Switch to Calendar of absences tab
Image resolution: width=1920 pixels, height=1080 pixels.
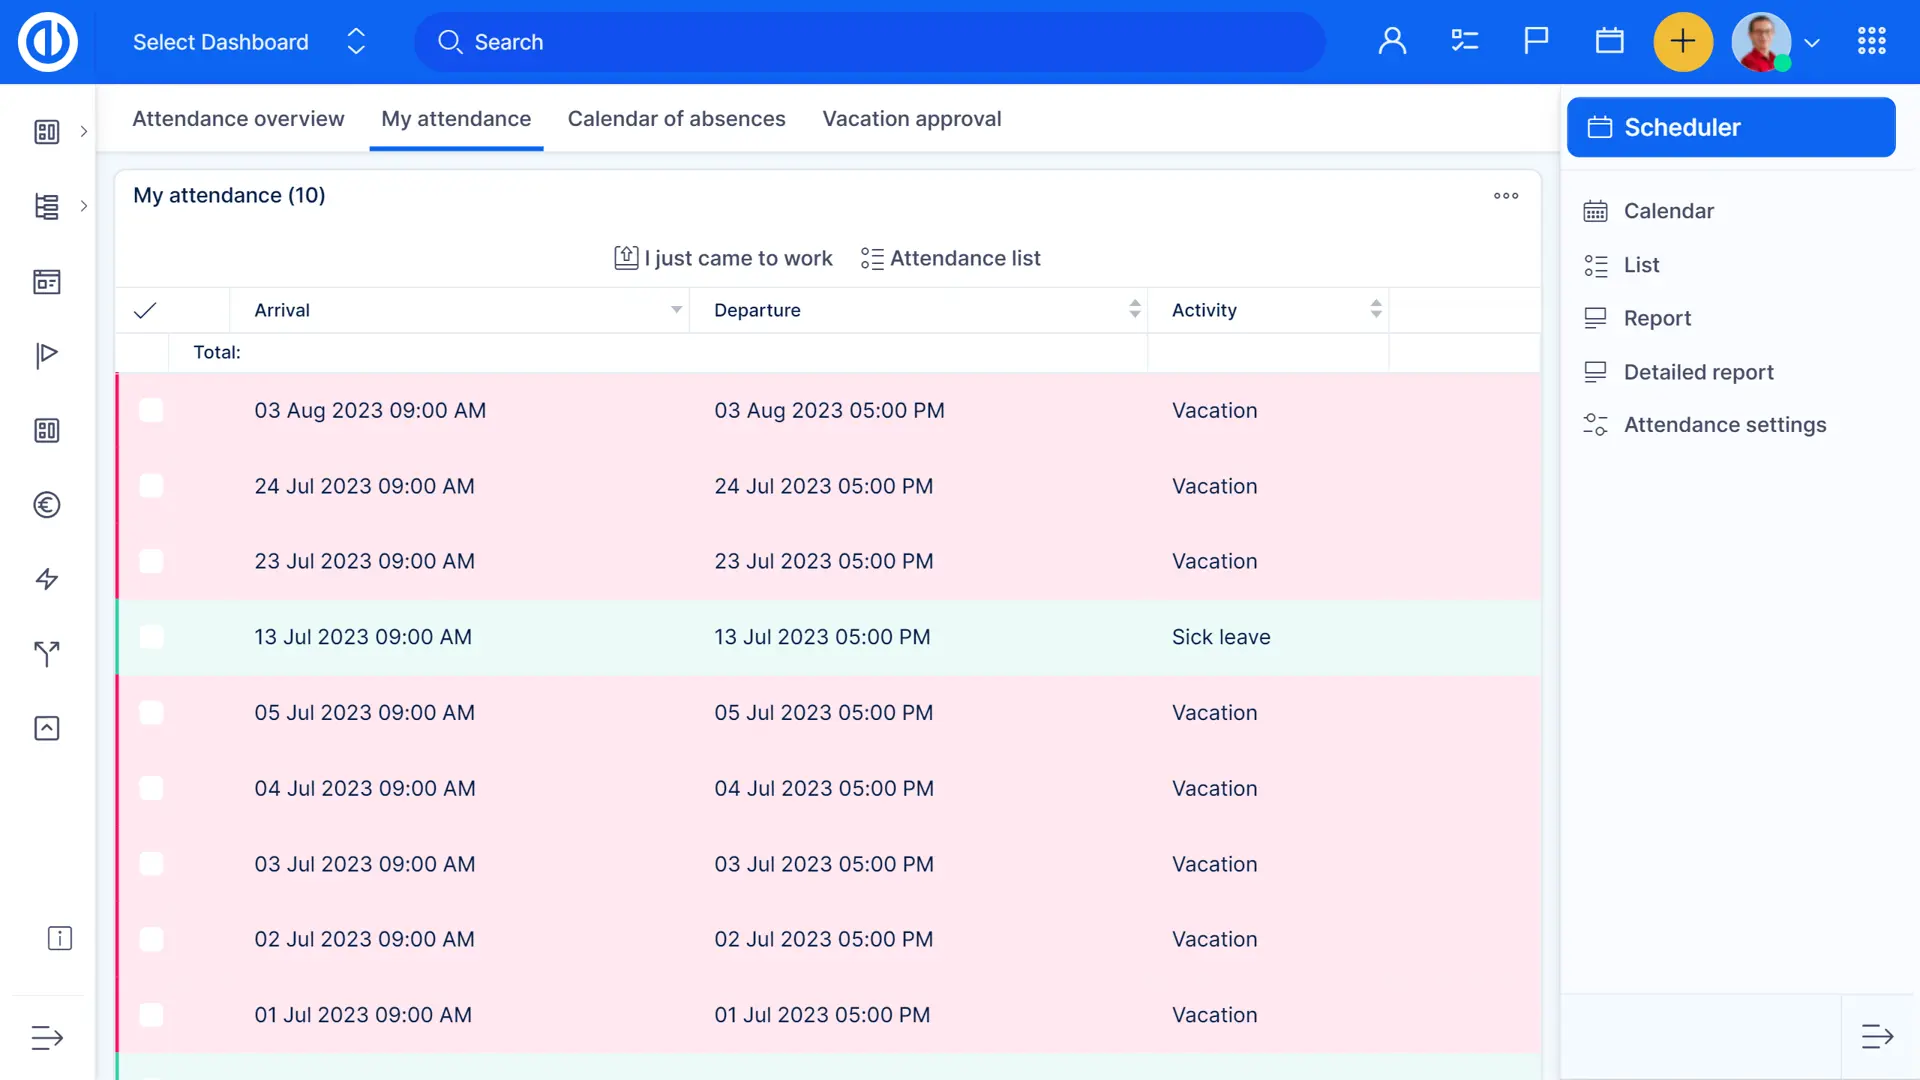click(x=676, y=119)
